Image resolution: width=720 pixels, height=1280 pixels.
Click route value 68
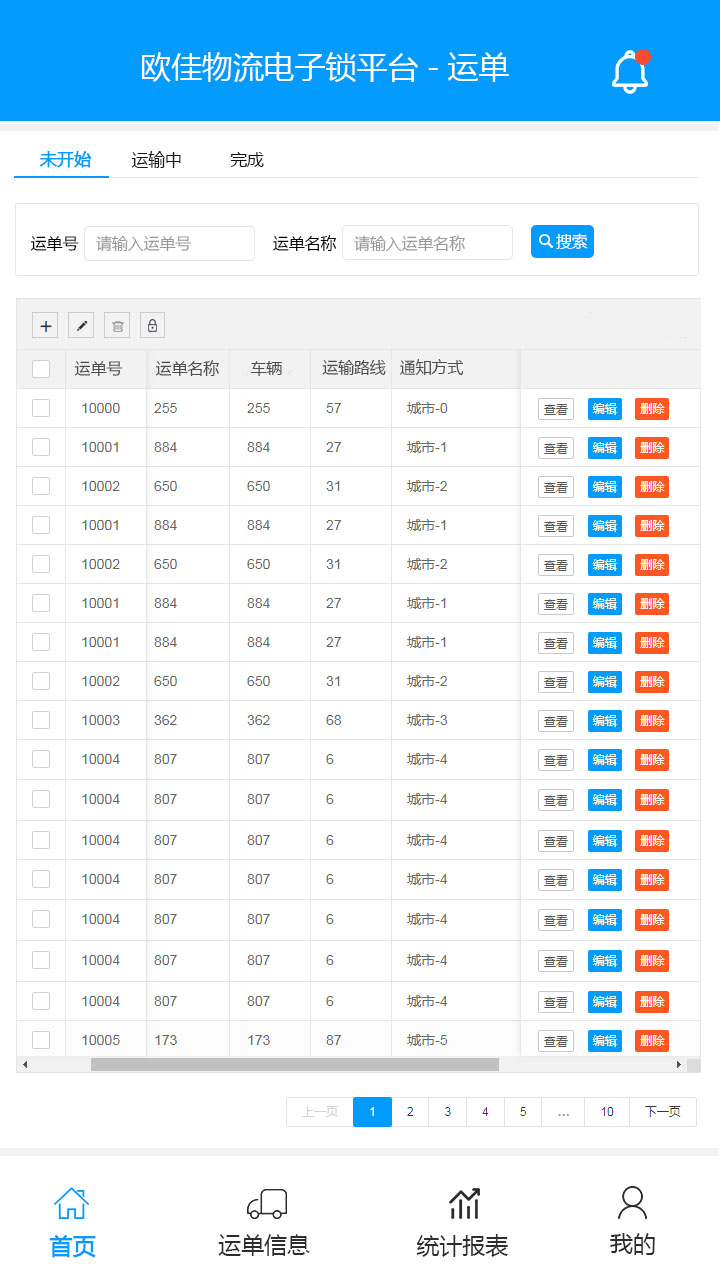(x=334, y=720)
